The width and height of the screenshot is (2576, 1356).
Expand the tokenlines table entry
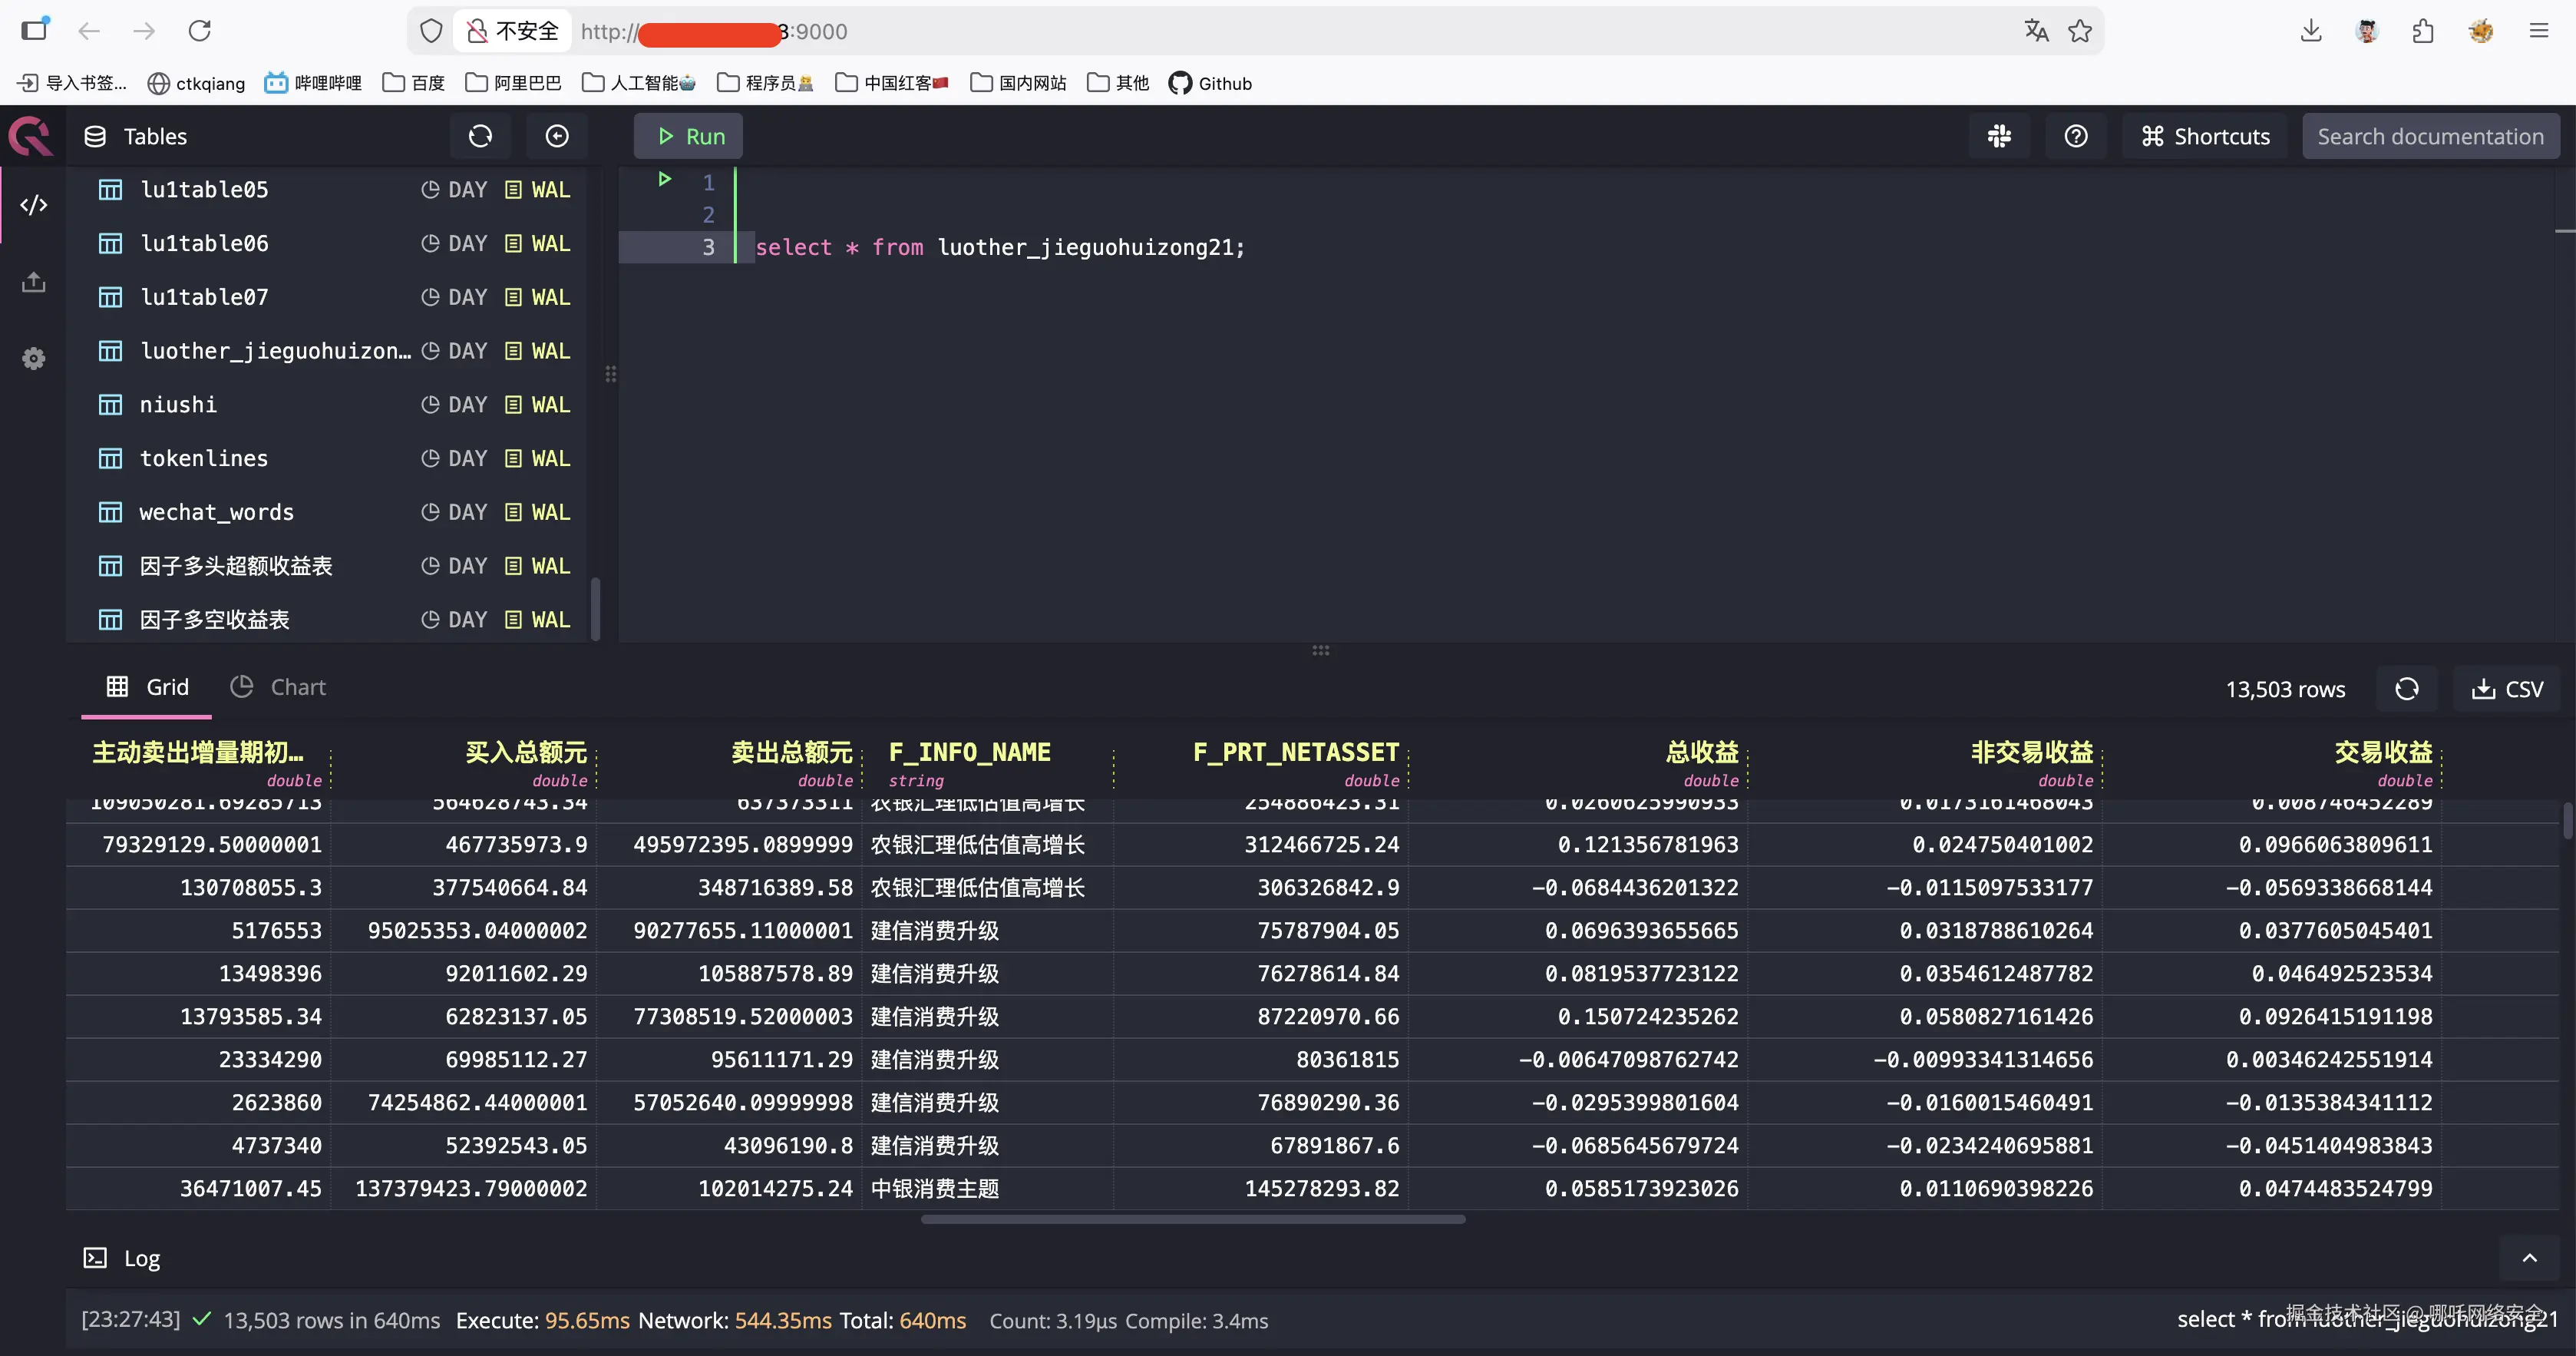tap(204, 459)
